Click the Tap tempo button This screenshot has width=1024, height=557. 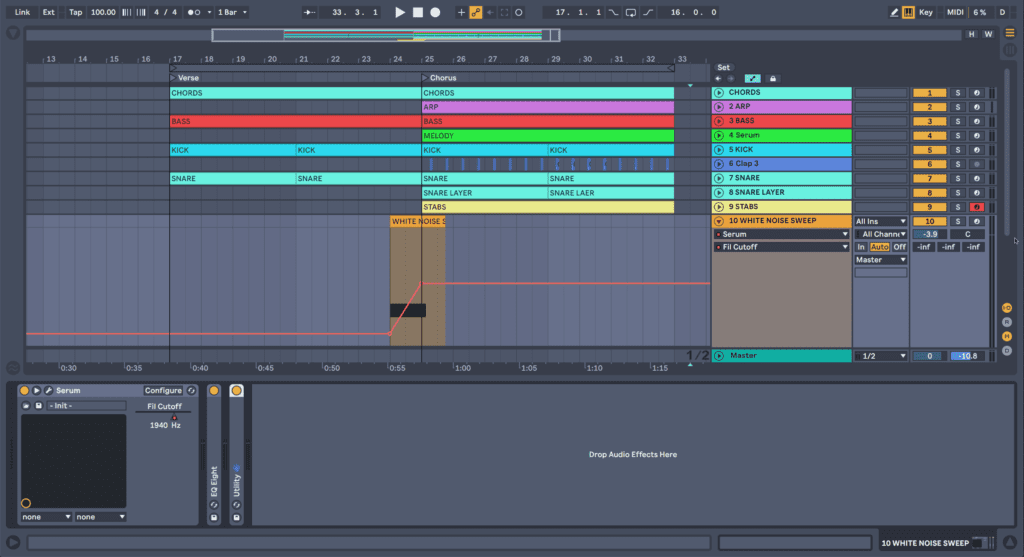pos(76,12)
